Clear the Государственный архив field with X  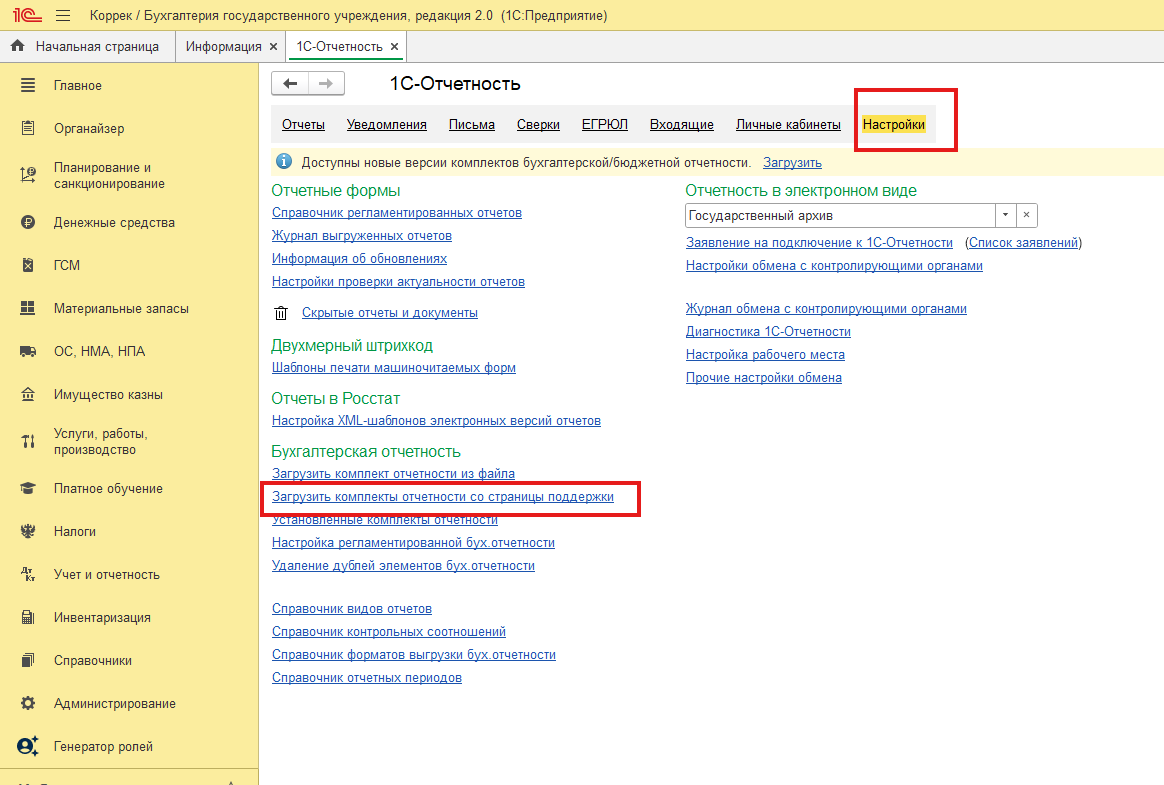pyautogui.click(x=1026, y=215)
